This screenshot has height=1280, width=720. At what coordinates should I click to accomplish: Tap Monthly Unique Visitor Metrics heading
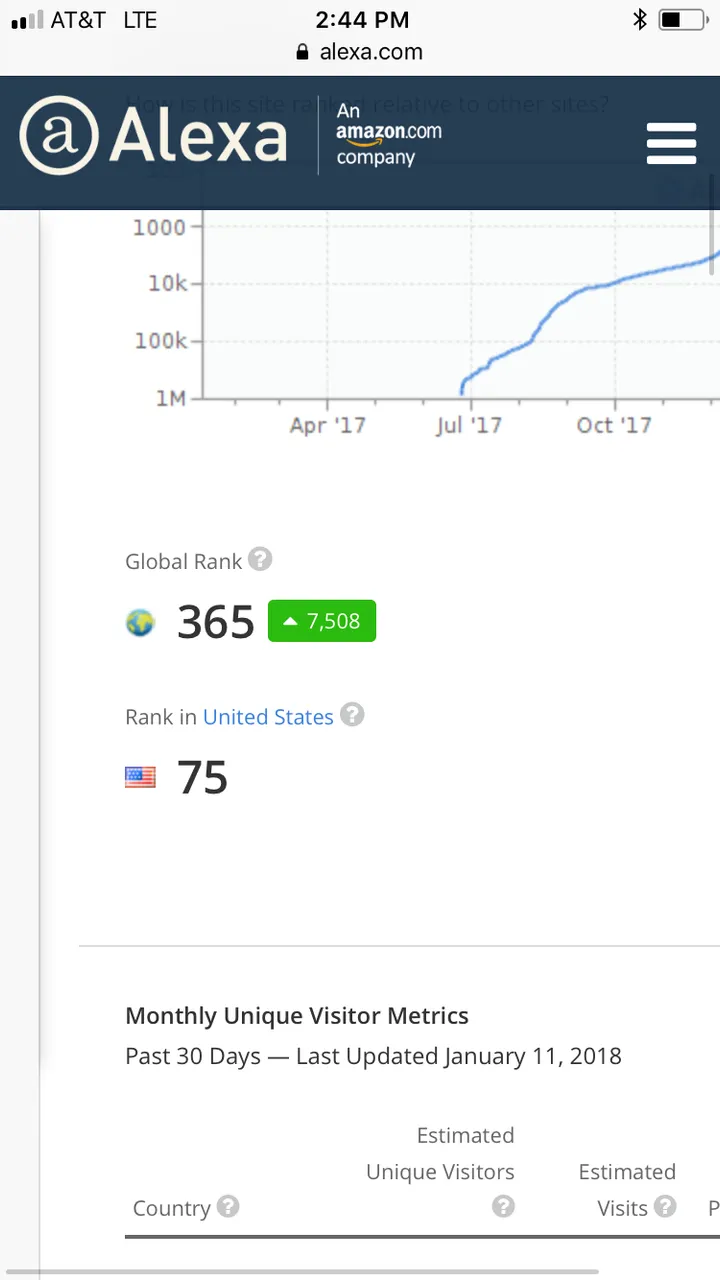(297, 1016)
